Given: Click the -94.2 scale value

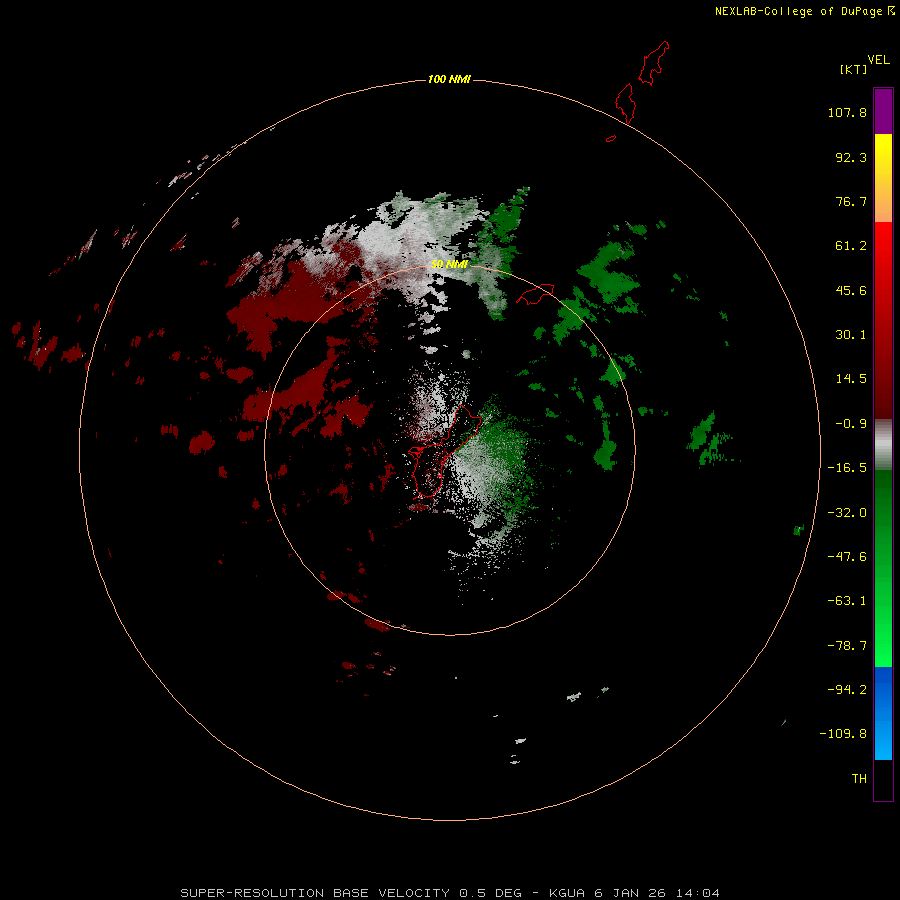Looking at the screenshot, I should click(x=847, y=689).
